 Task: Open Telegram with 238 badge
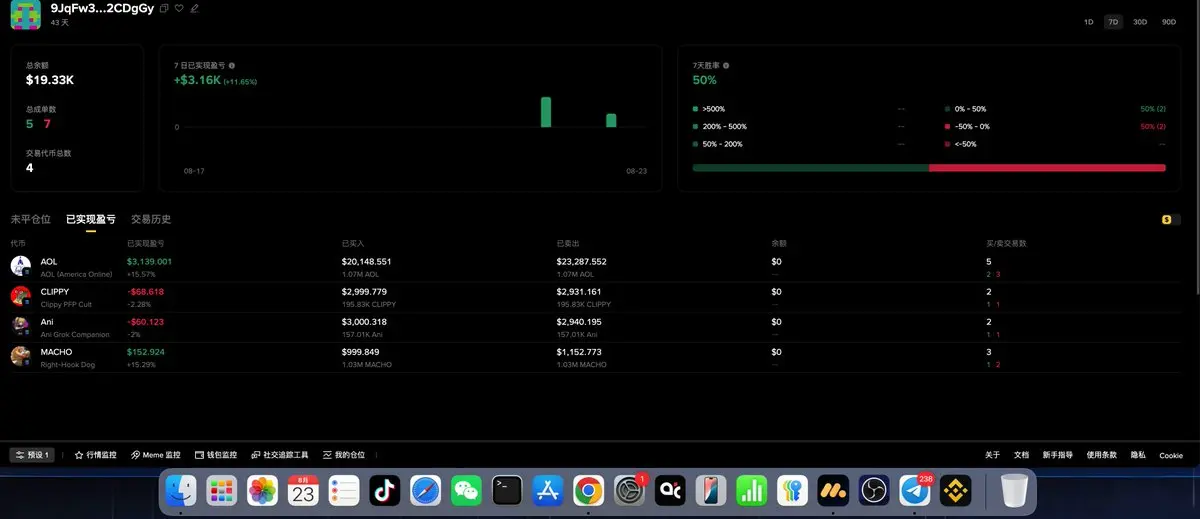click(x=915, y=490)
